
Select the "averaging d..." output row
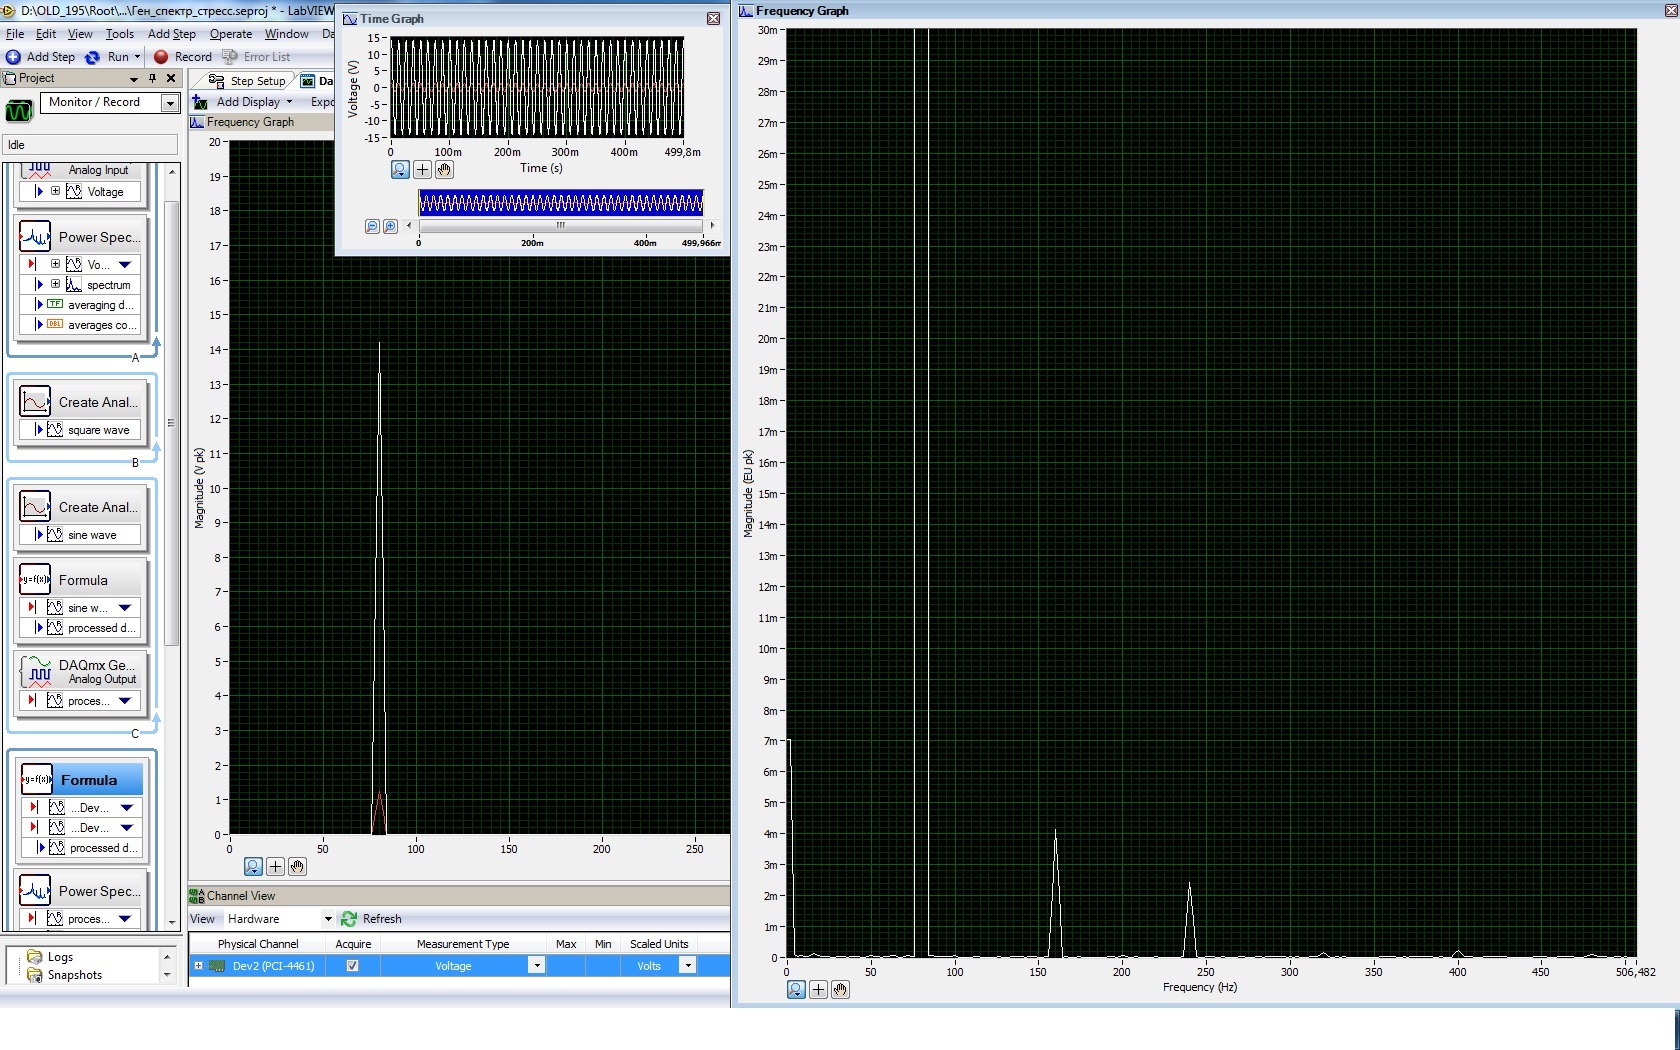click(x=82, y=305)
